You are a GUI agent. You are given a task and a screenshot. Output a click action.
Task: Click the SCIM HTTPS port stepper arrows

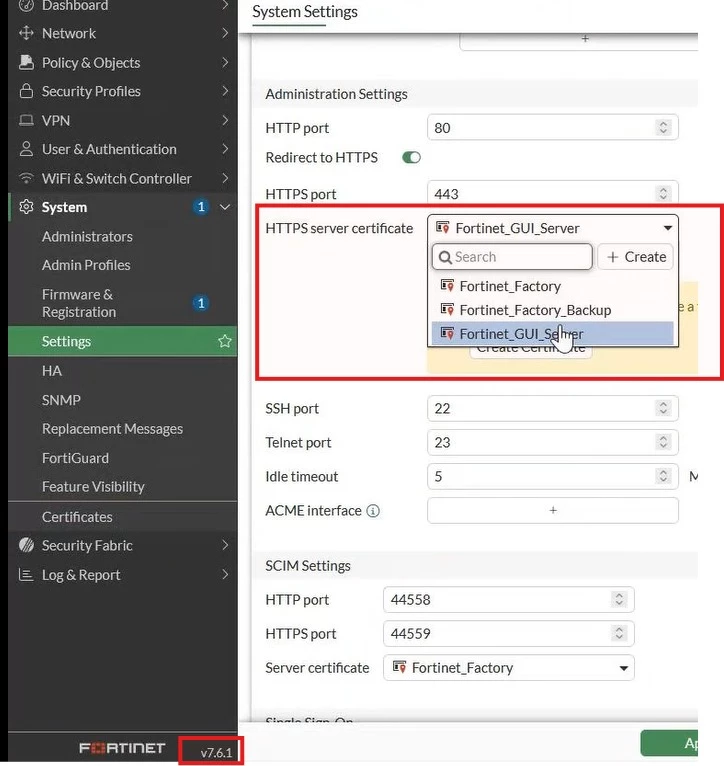(x=619, y=634)
